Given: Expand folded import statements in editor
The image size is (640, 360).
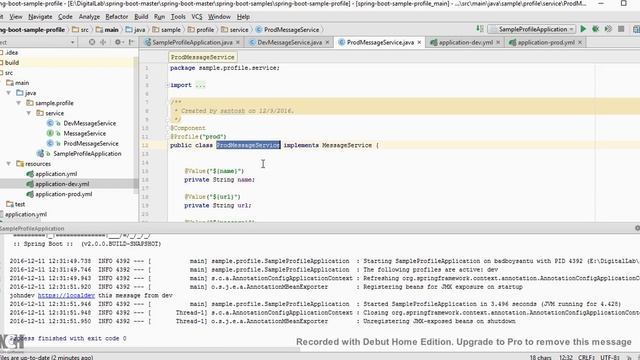Looking at the screenshot, I should [167, 85].
